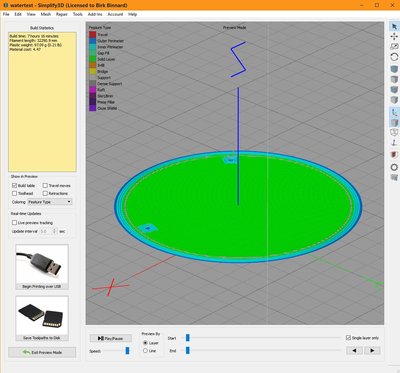Screen dimensions: 400x373
Task: Activate the translate view move tool
Action: click(394, 36)
